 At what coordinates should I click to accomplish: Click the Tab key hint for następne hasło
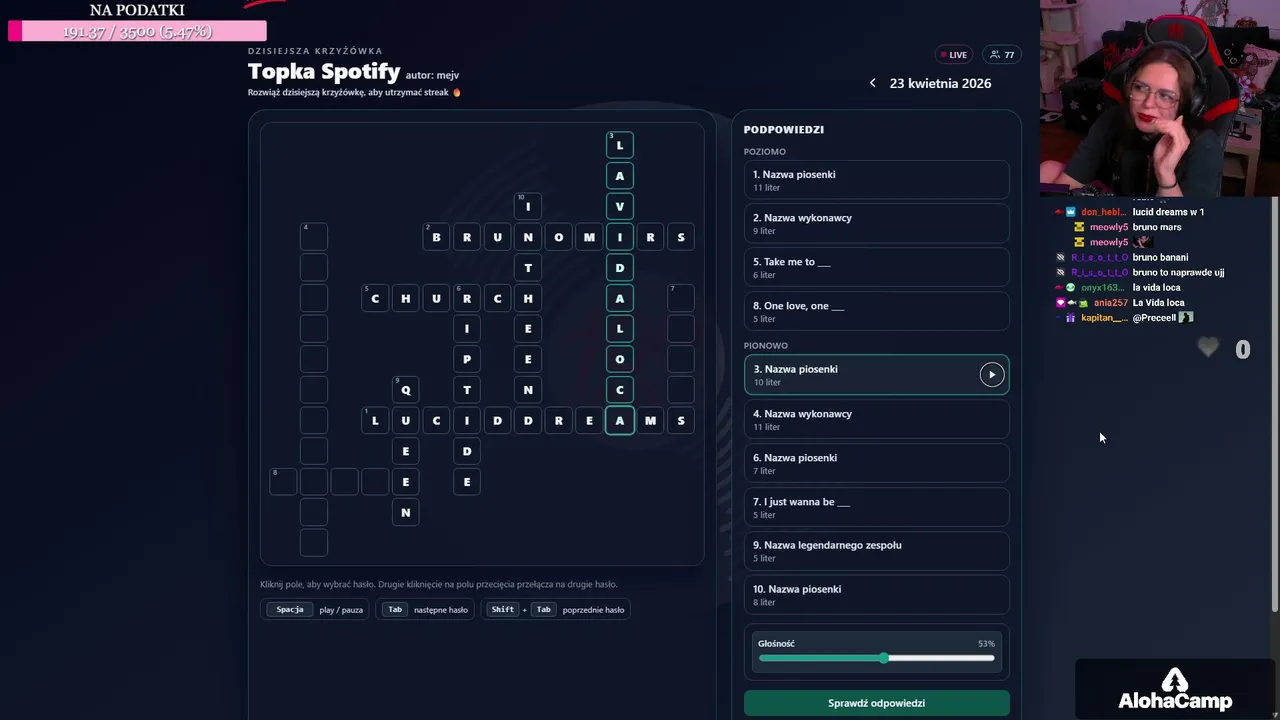395,609
